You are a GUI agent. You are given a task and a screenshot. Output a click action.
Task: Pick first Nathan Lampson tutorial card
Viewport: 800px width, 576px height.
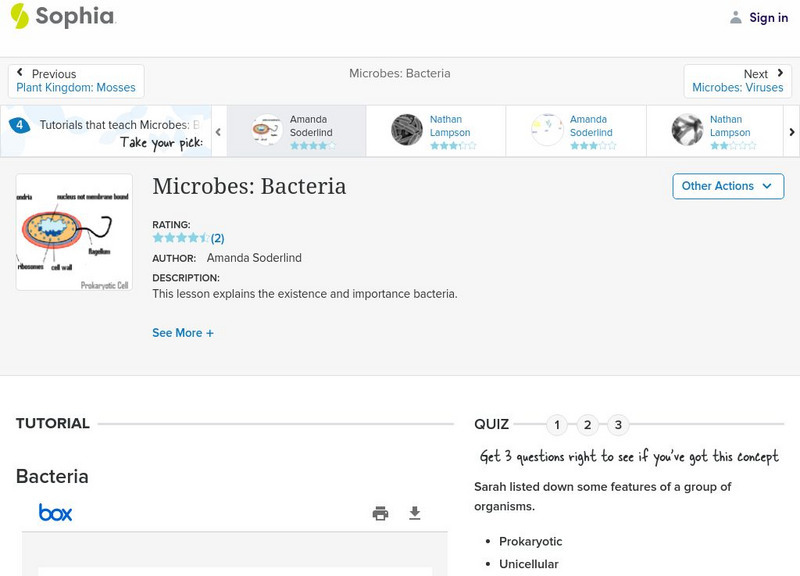click(x=436, y=131)
